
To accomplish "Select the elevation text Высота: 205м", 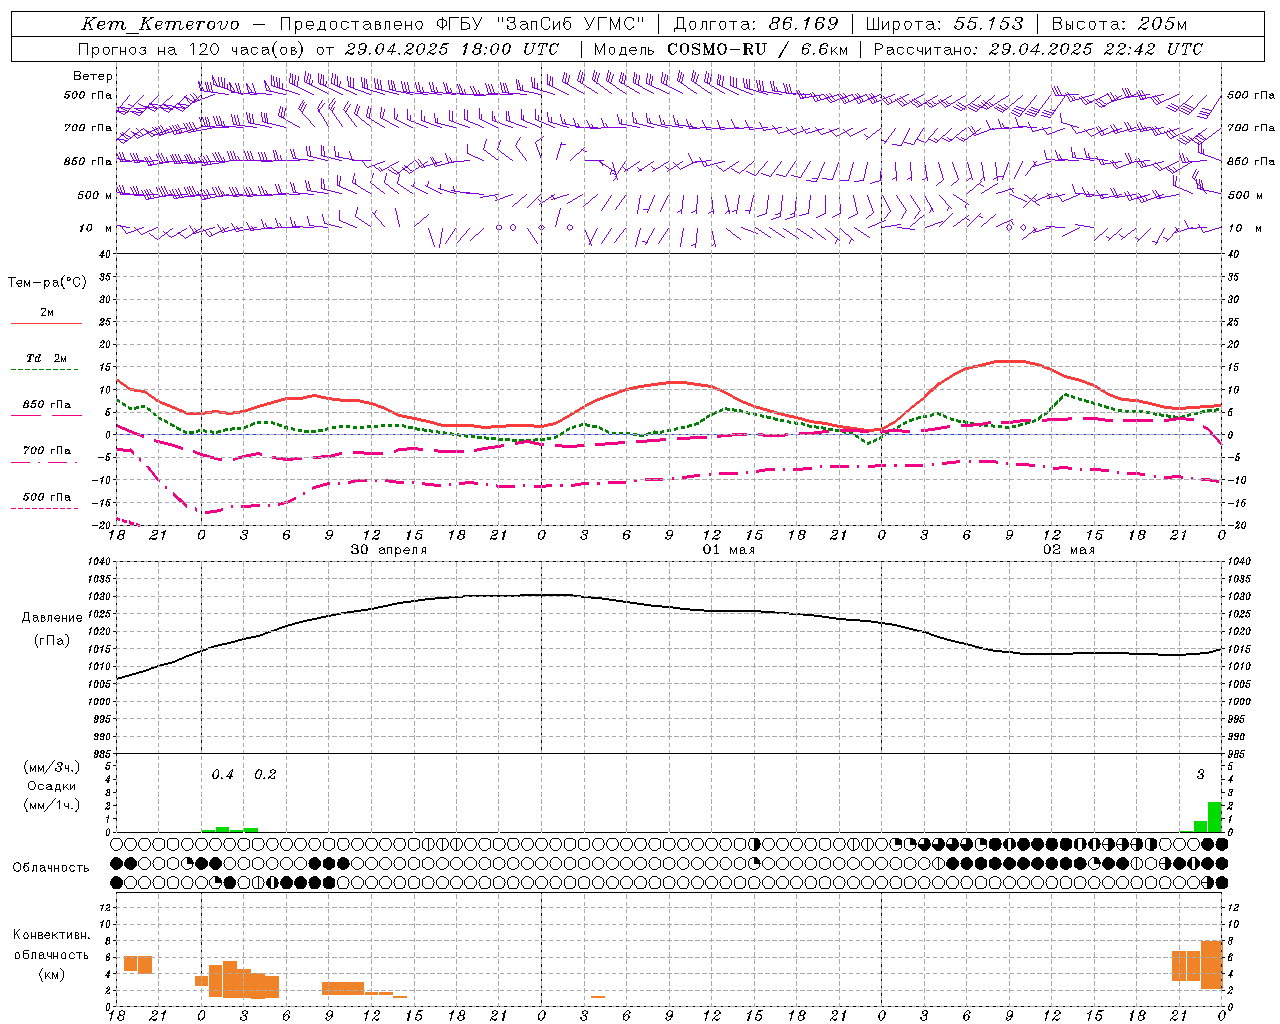I will [1119, 24].
